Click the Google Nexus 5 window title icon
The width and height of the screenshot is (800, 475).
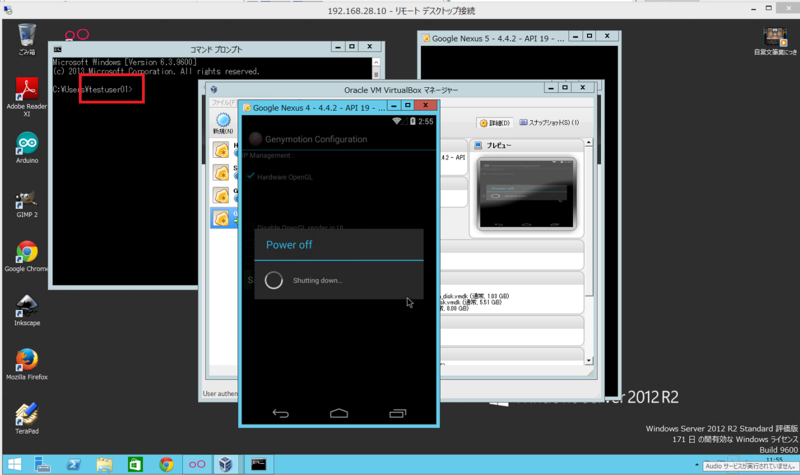(x=426, y=38)
